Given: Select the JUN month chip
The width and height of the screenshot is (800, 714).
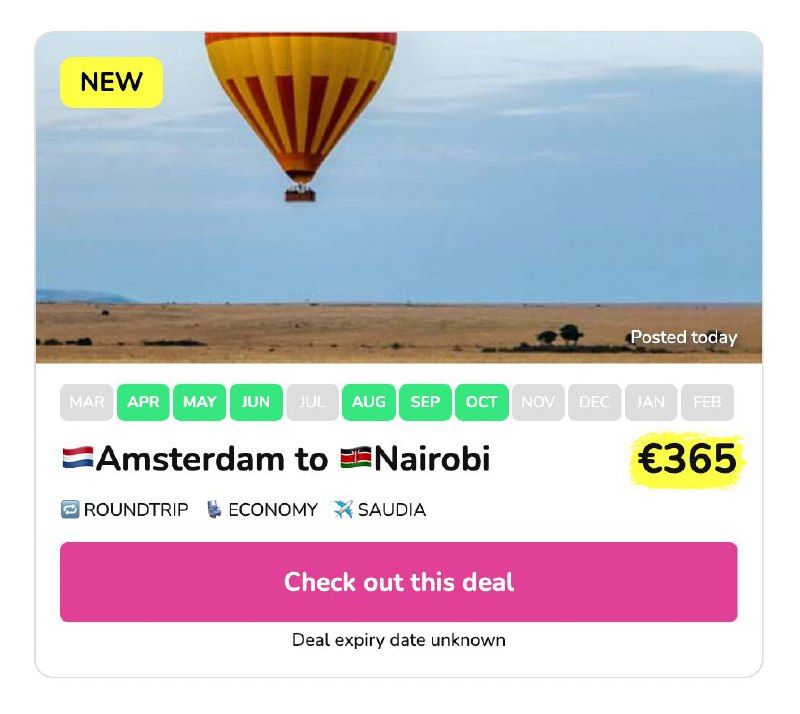Looking at the screenshot, I should (256, 402).
